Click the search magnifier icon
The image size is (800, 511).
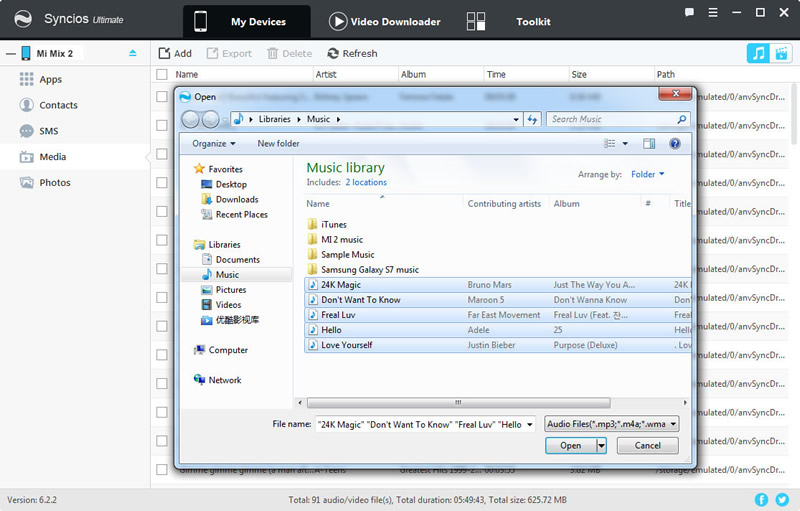click(x=682, y=119)
